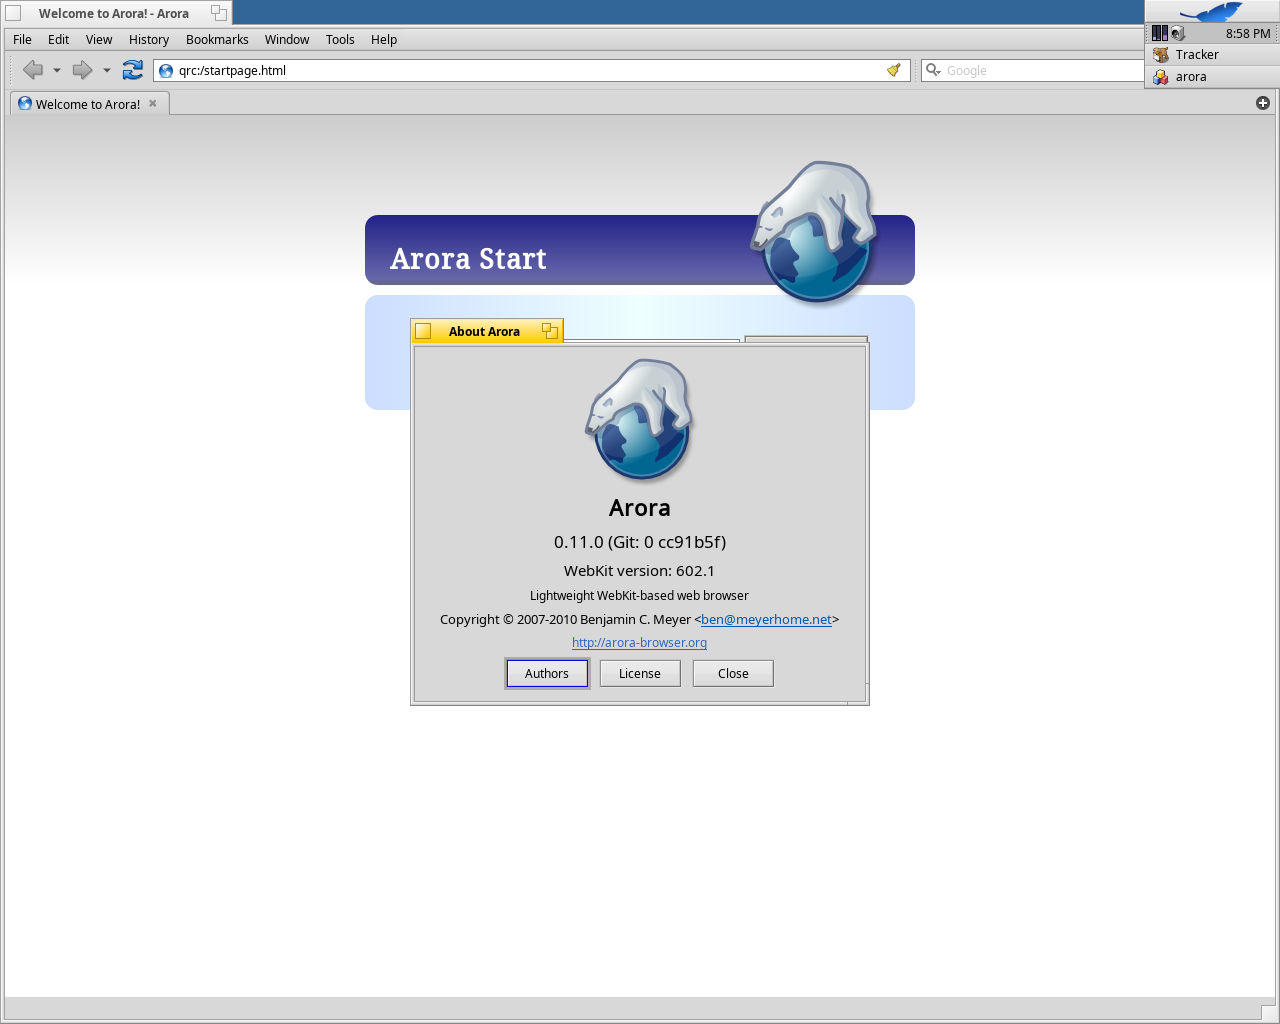Open the ben@meyerhome.net email link

coord(766,619)
